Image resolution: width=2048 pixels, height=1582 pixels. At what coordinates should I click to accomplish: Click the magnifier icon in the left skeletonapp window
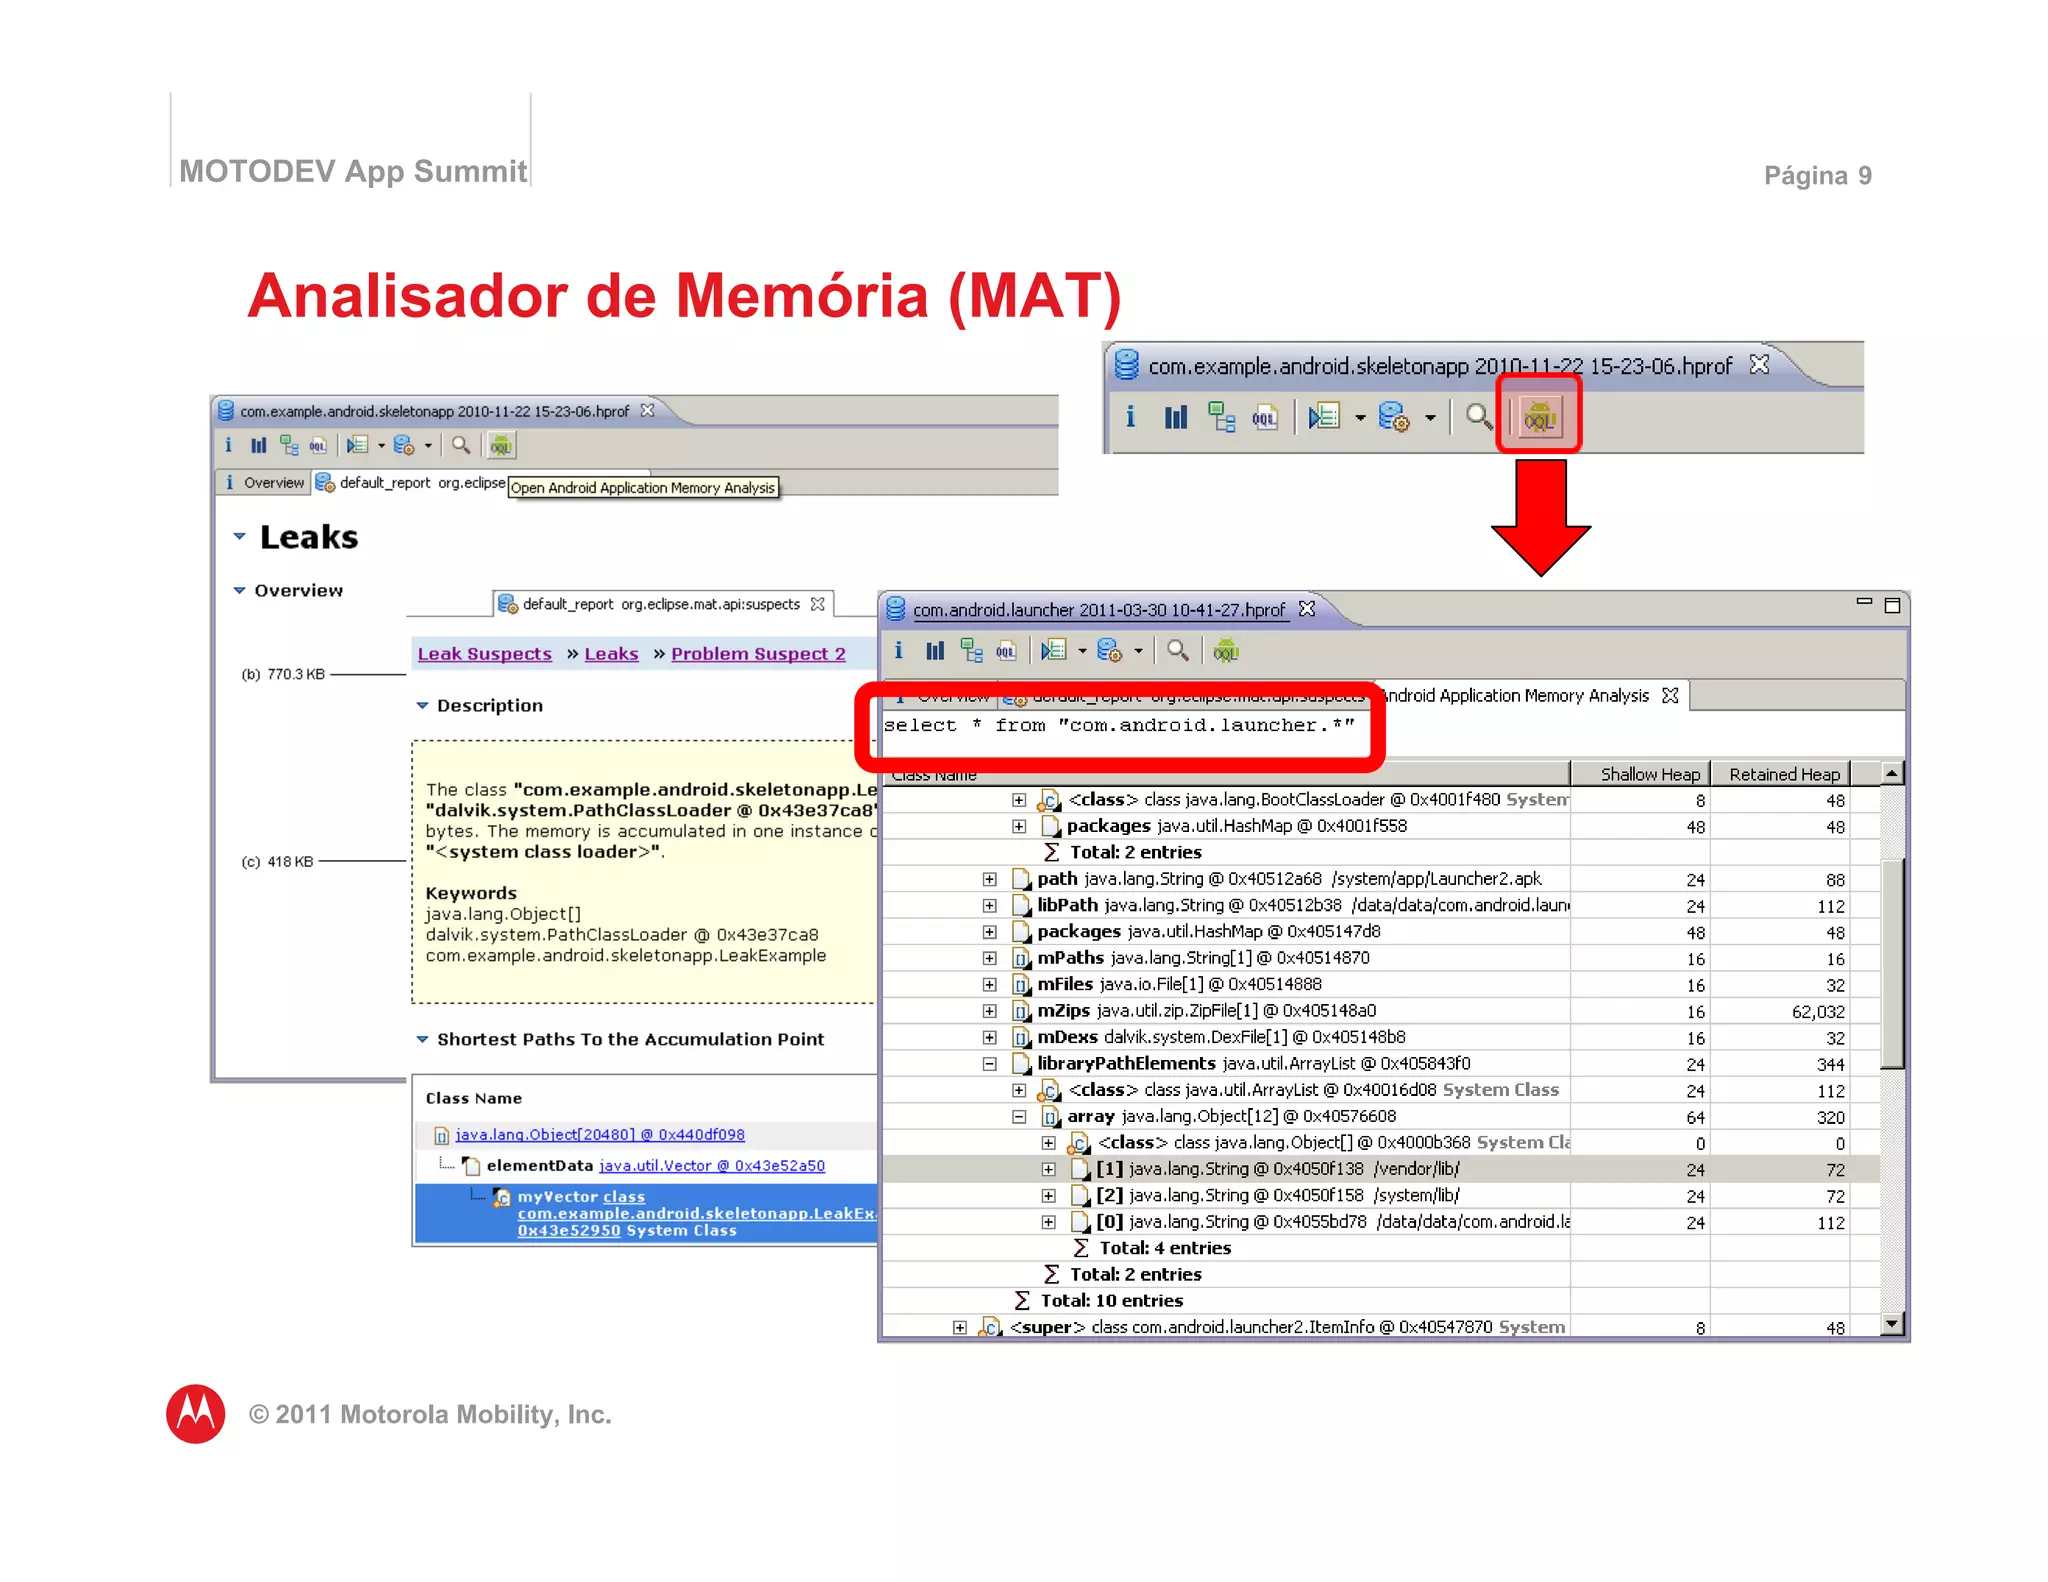click(x=460, y=445)
